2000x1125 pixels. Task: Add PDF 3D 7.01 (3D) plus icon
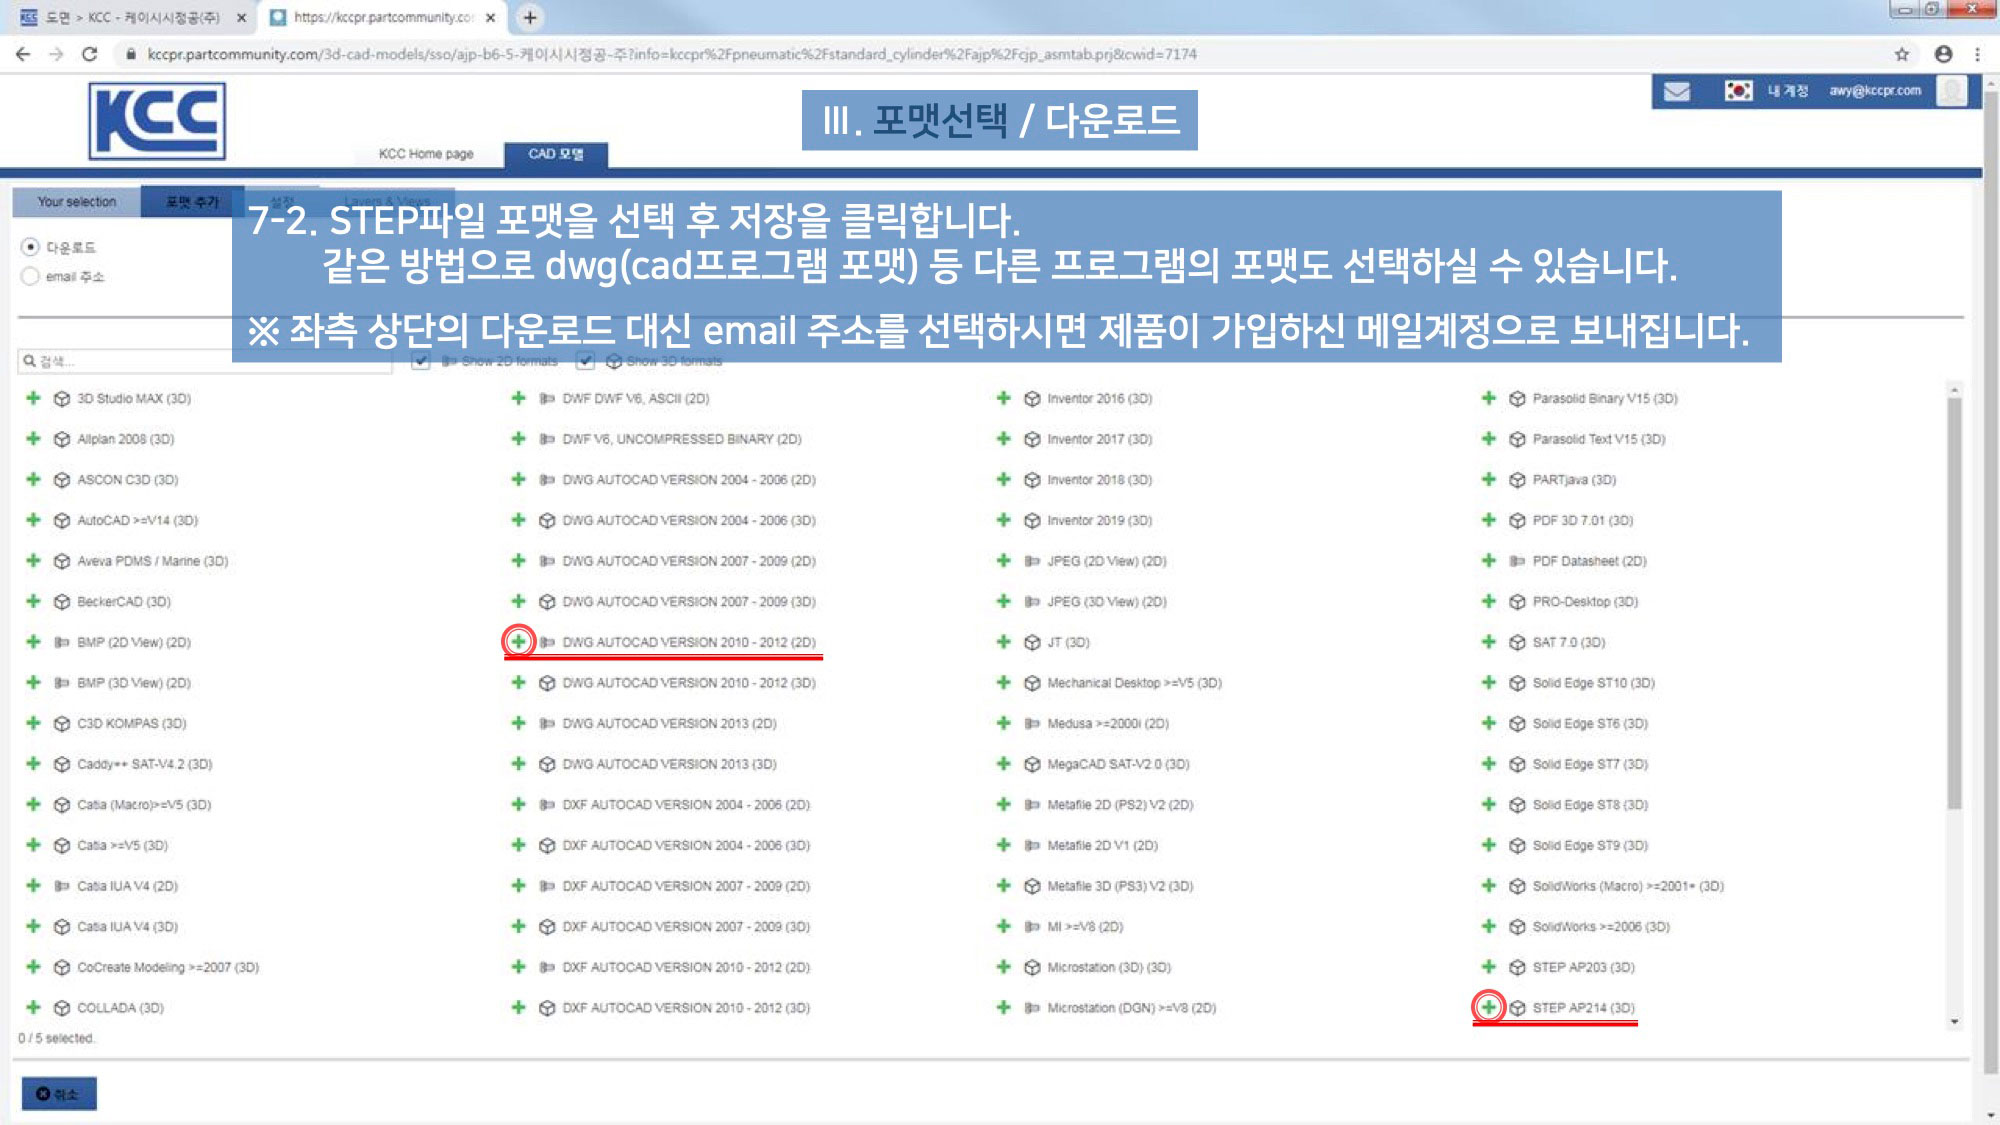coord(1488,520)
